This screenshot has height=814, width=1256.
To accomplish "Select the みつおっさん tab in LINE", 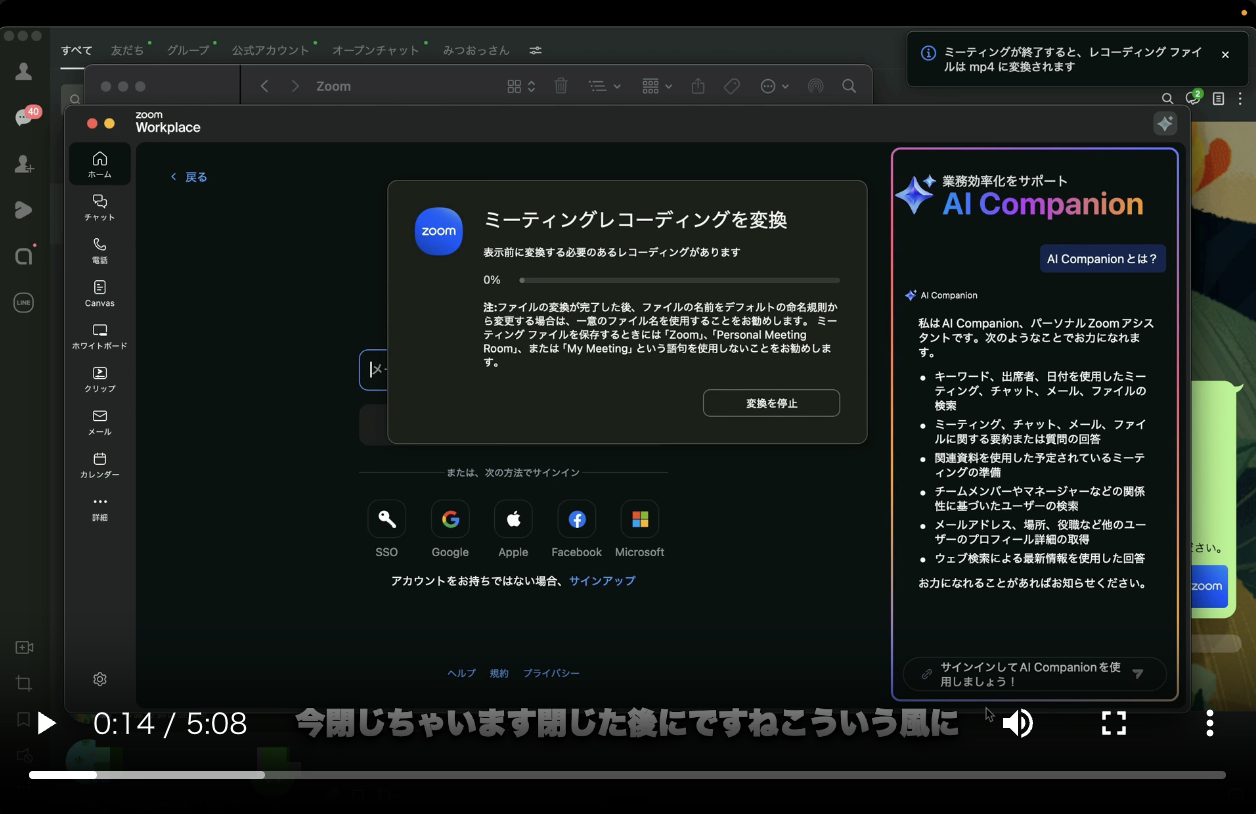I will point(476,50).
